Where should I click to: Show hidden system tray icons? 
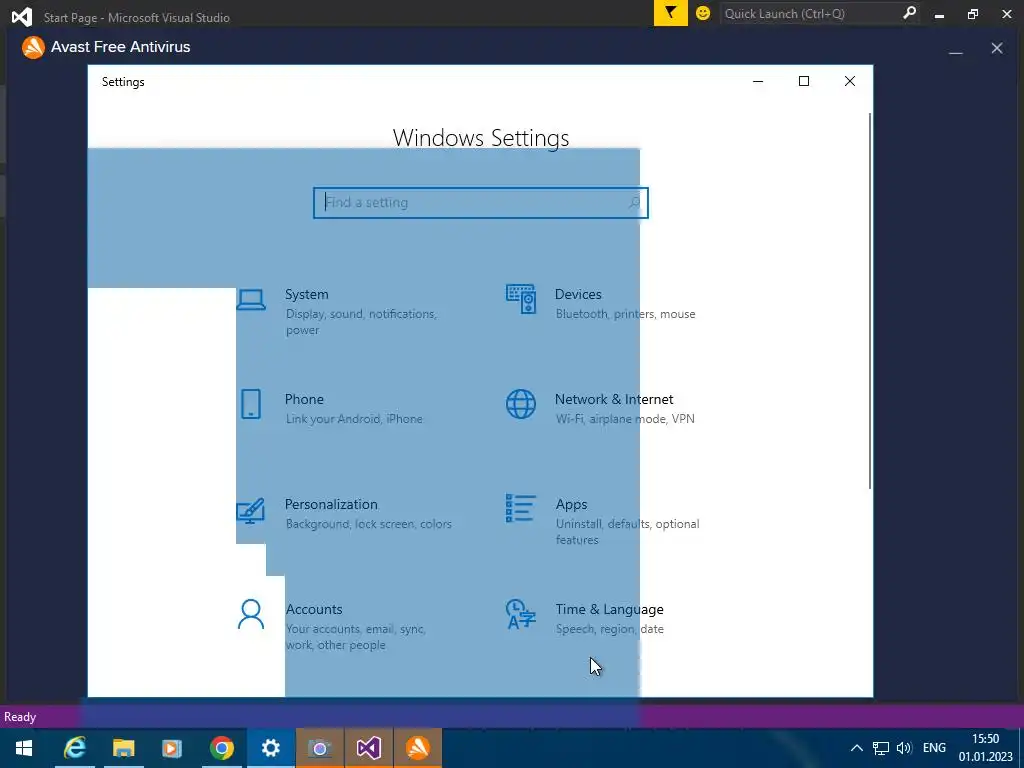[x=857, y=748]
